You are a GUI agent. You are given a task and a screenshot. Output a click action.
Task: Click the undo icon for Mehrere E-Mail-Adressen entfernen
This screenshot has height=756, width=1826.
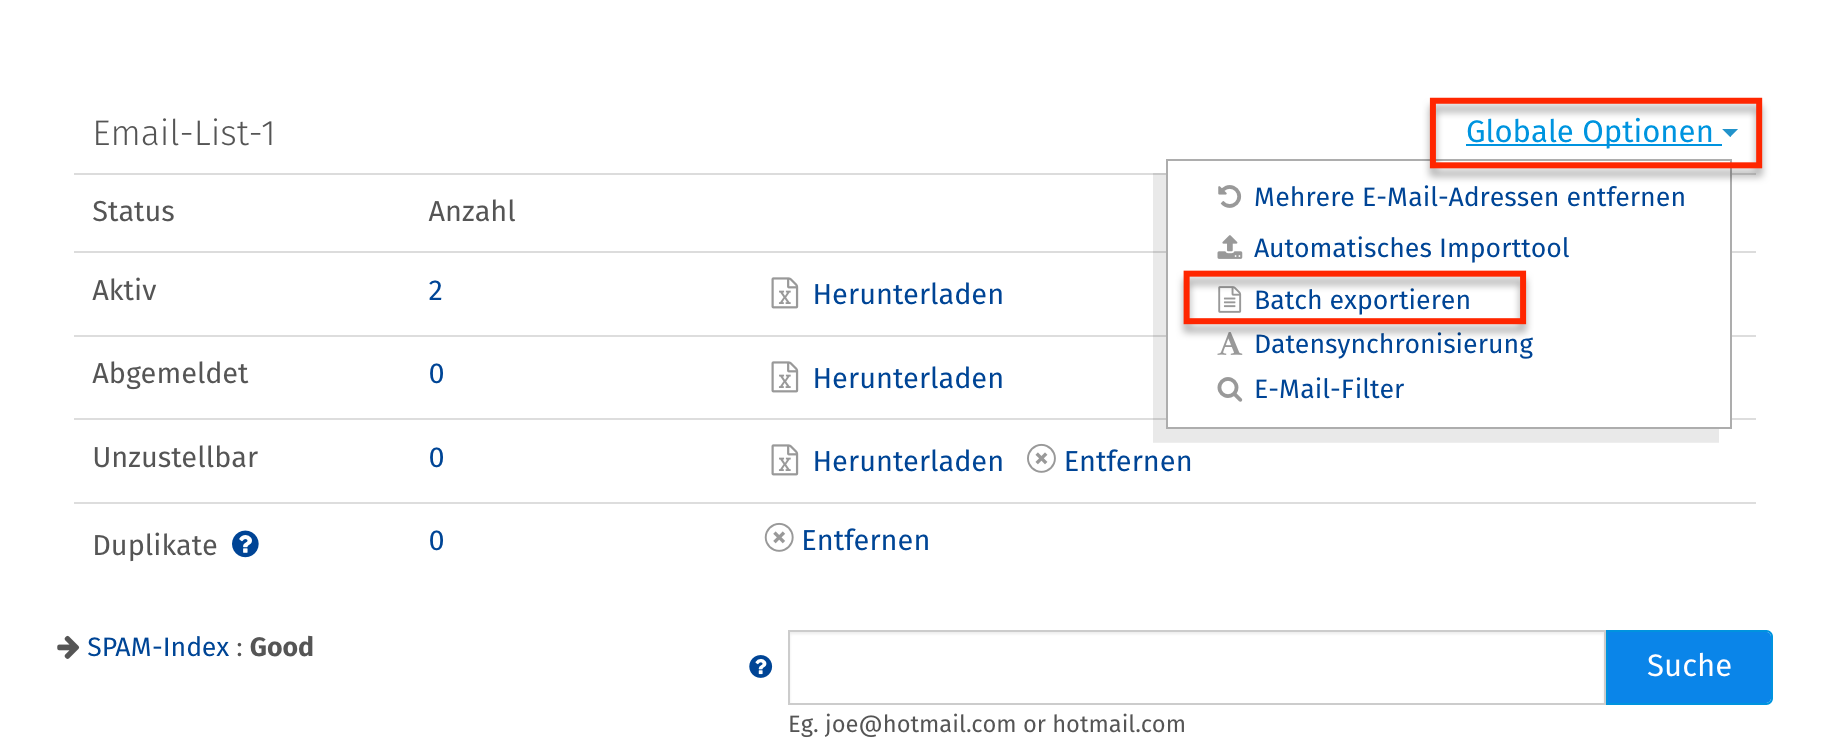click(1229, 196)
